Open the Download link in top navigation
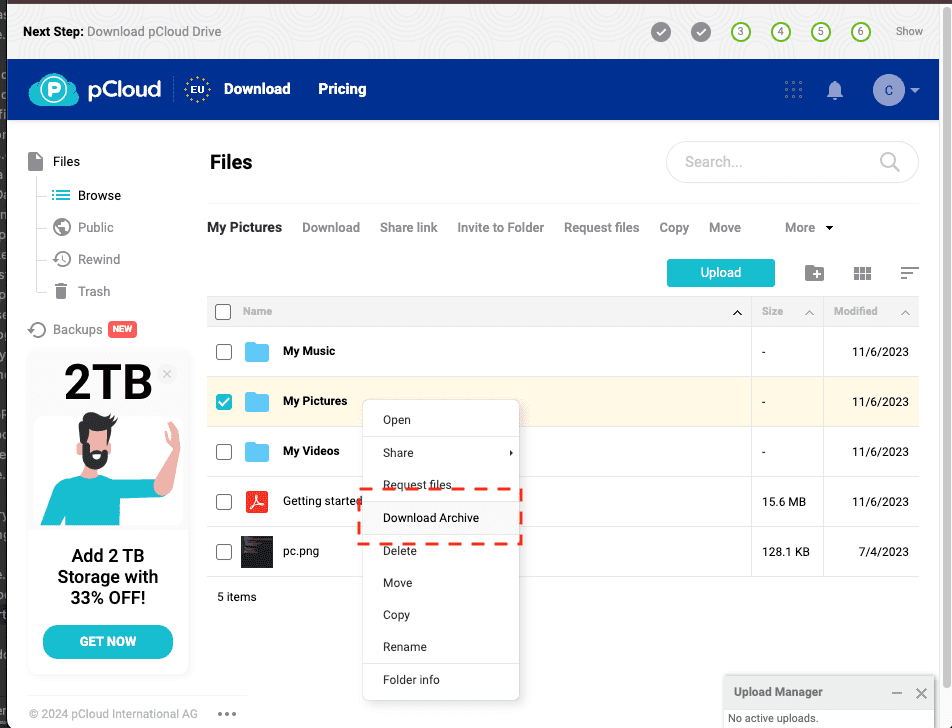 click(x=257, y=89)
